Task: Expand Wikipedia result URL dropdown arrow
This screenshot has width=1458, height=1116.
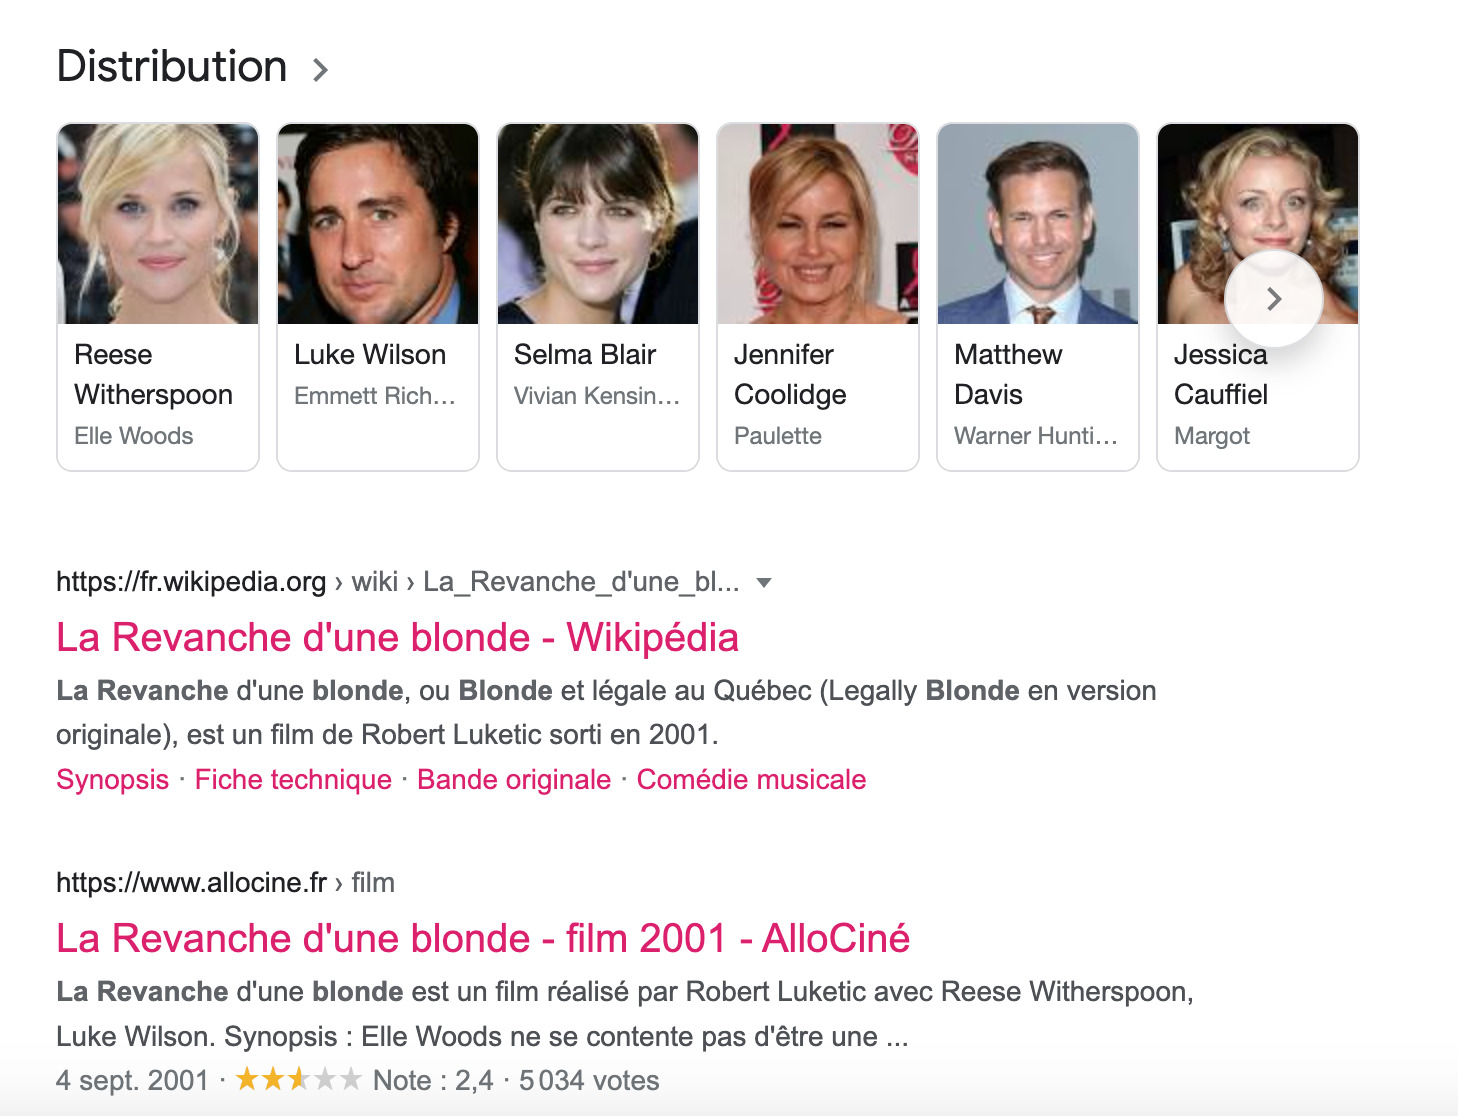Action: tap(764, 583)
